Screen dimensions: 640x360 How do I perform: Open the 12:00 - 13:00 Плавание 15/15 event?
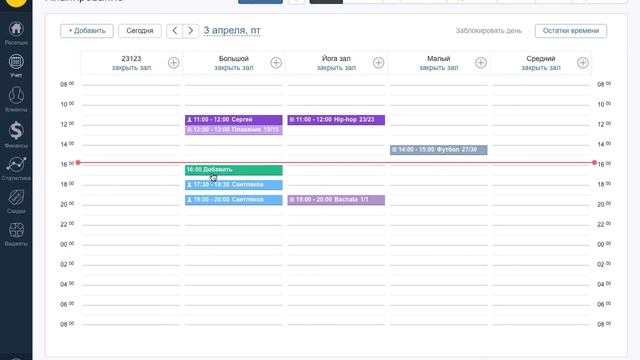coord(233,130)
